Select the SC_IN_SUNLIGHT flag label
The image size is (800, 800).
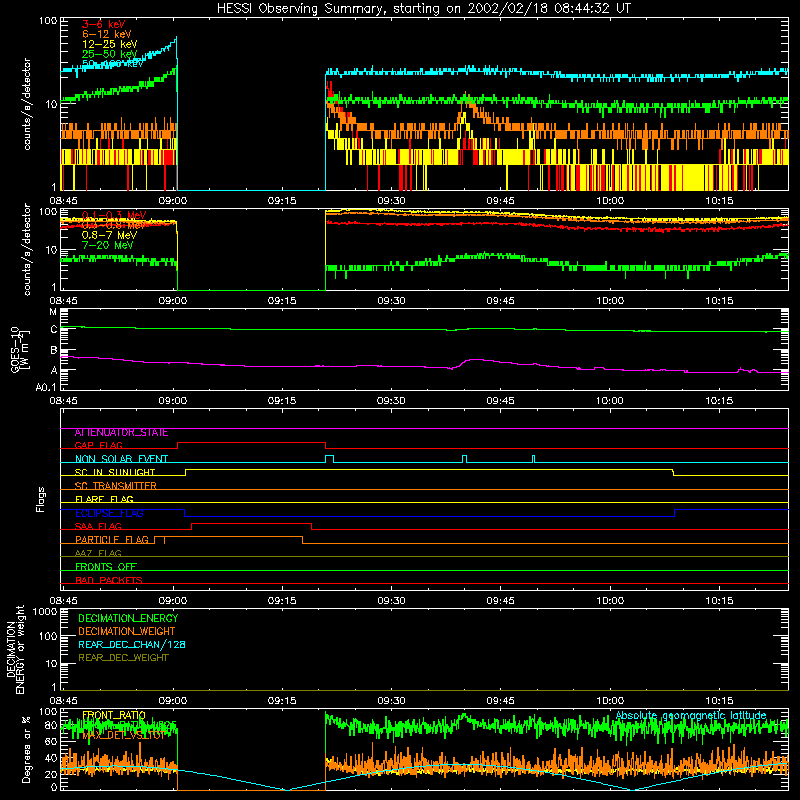tap(115, 472)
